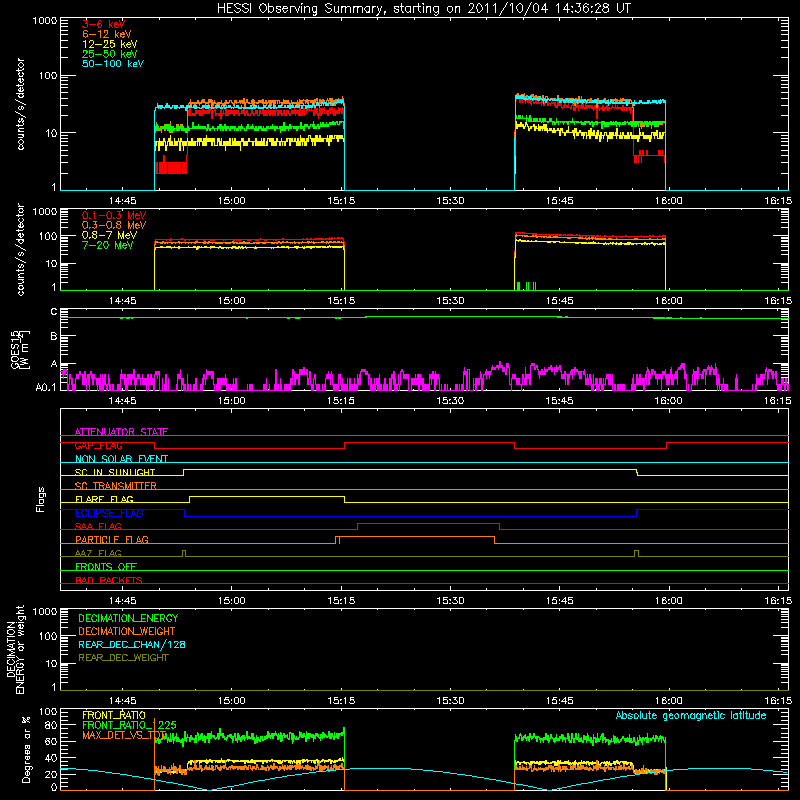Click the SAA_FLAG label
The height and width of the screenshot is (800, 800).
click(x=98, y=526)
